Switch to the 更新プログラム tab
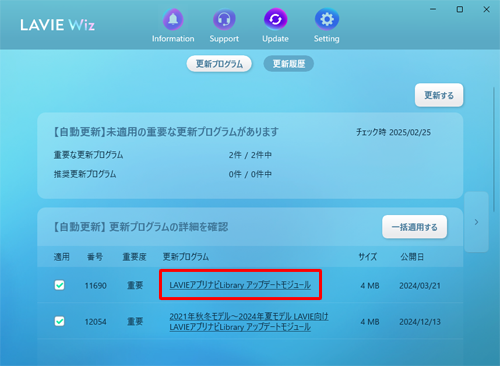The image size is (500, 366). click(219, 64)
